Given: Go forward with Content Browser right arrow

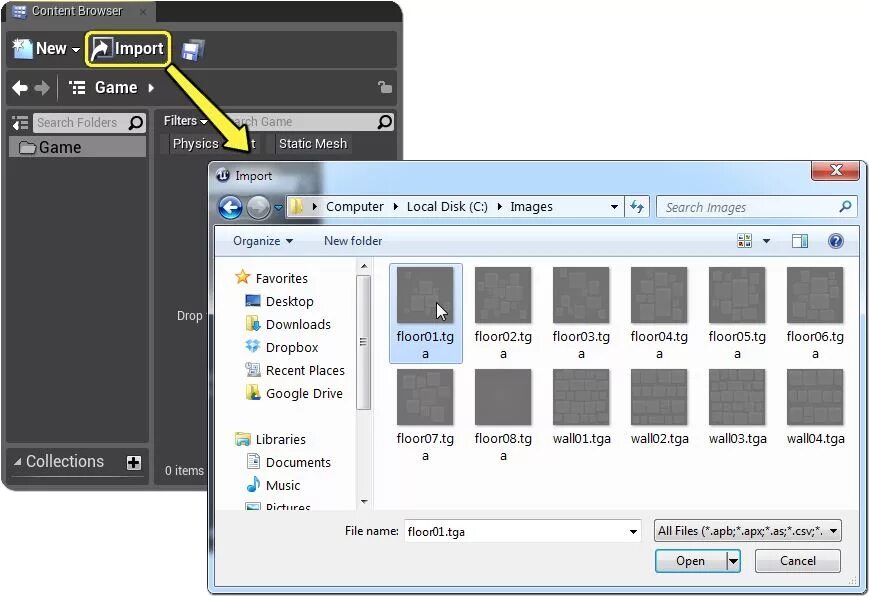Looking at the screenshot, I should pyautogui.click(x=42, y=88).
